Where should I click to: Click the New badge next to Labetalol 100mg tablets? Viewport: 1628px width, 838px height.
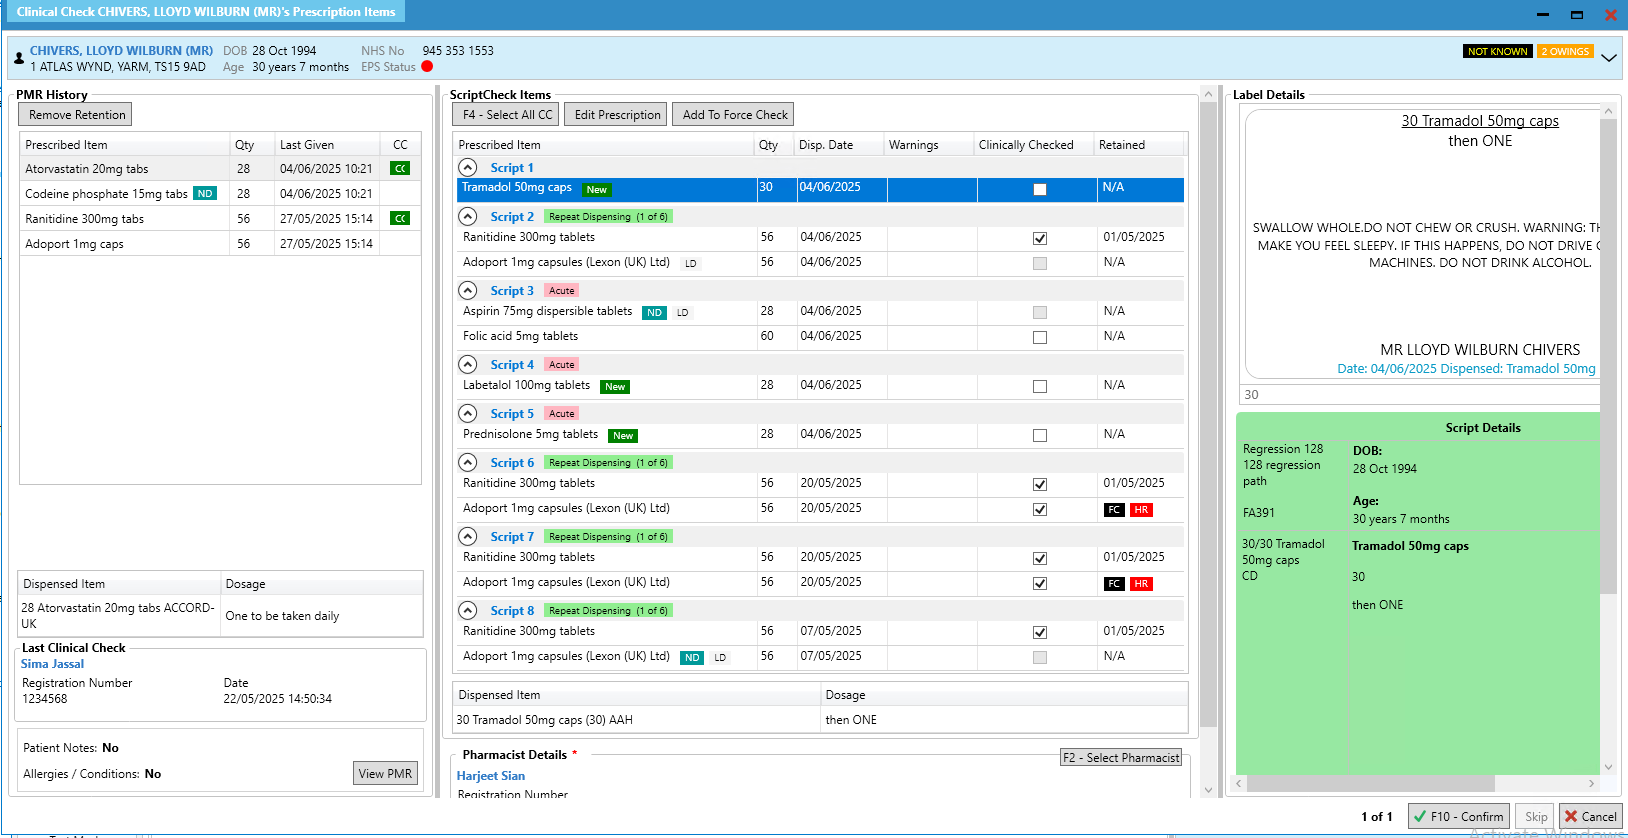[615, 387]
